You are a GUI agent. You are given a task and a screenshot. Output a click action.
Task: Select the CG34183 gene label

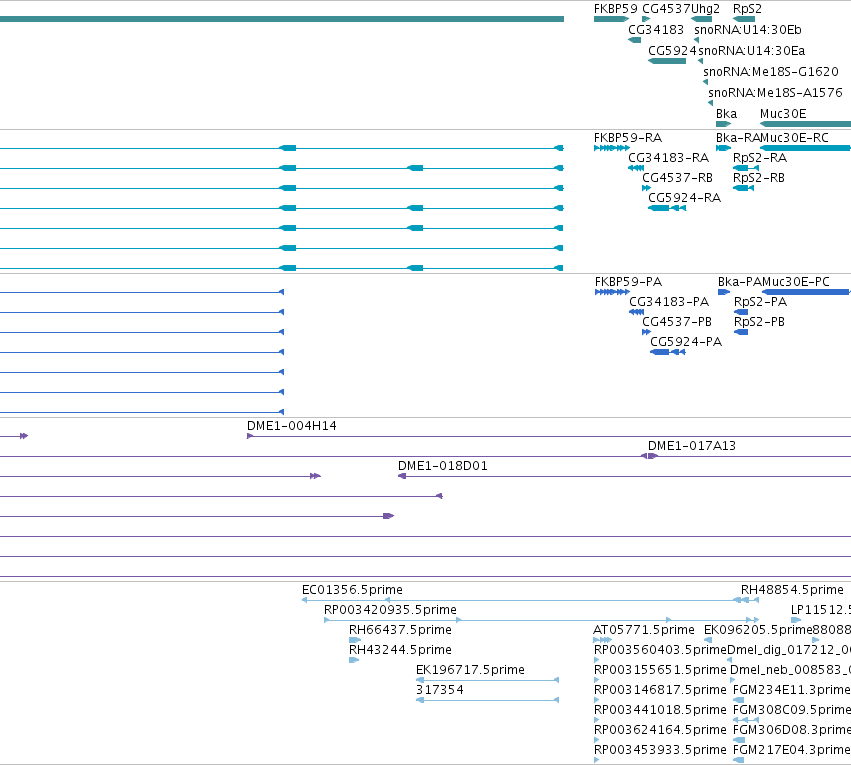(656, 30)
